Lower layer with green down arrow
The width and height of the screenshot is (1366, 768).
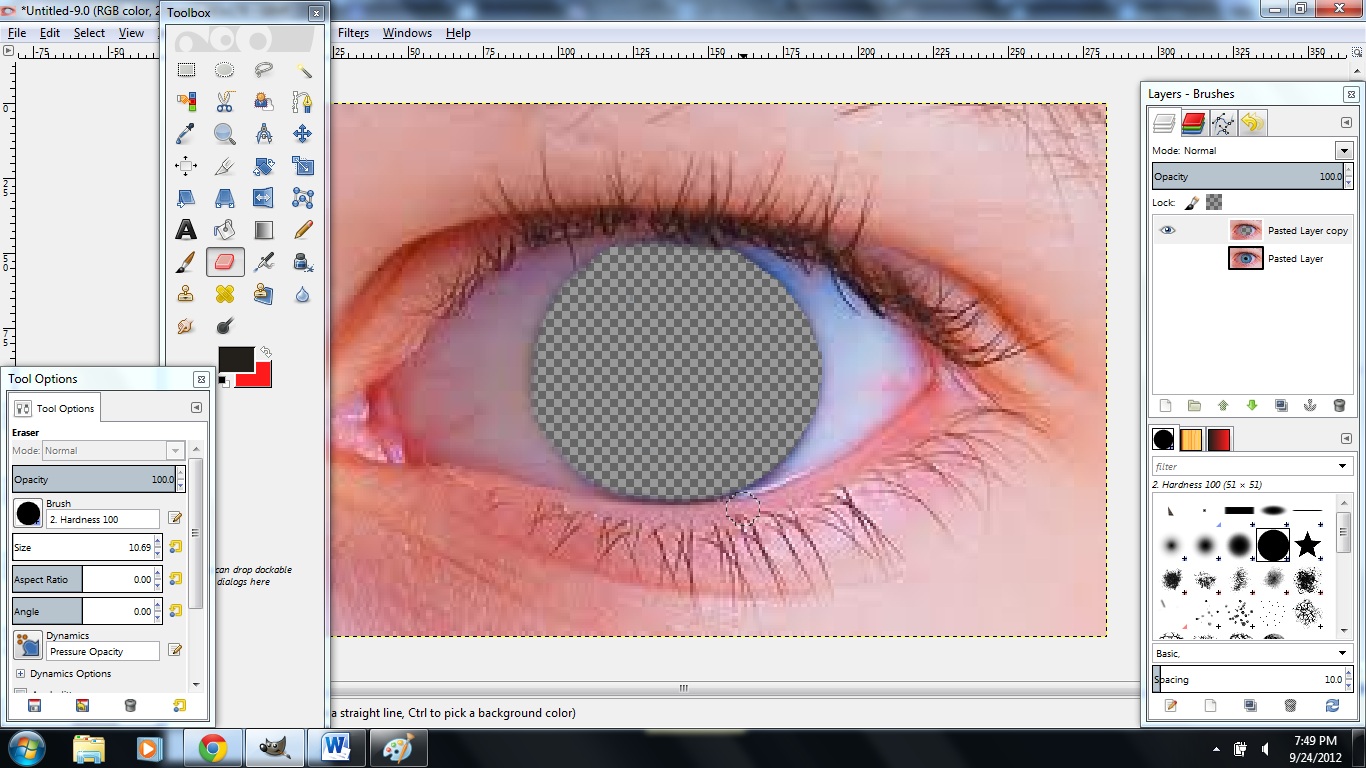tap(1252, 406)
